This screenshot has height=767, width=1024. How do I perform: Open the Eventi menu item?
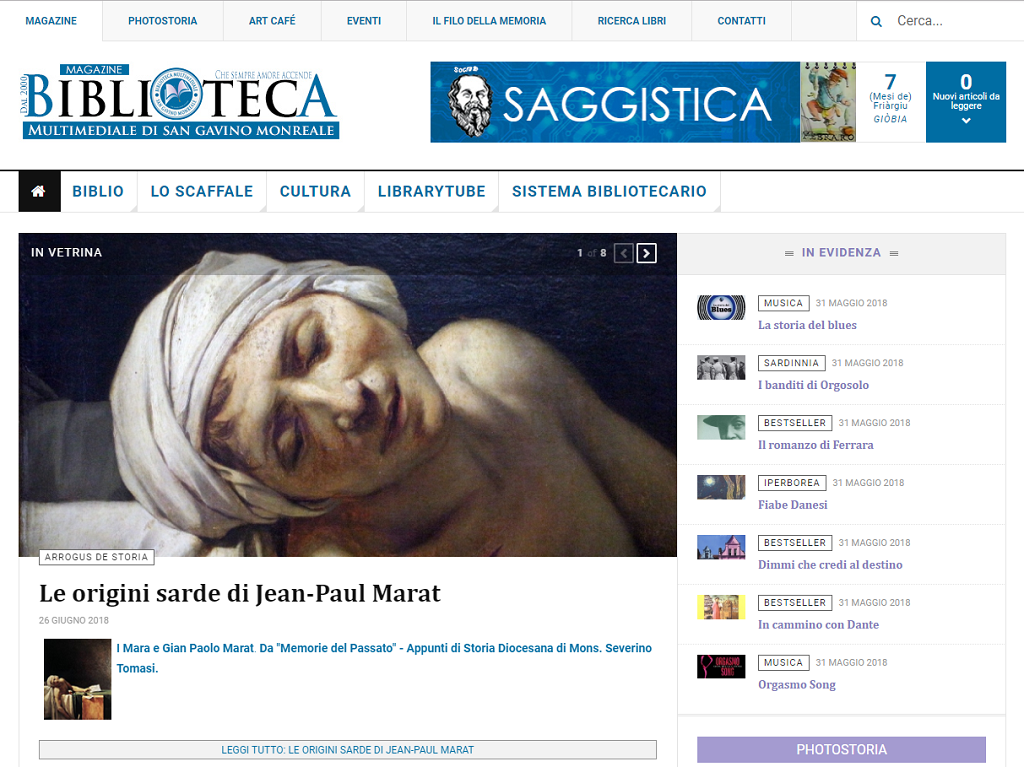coord(364,21)
